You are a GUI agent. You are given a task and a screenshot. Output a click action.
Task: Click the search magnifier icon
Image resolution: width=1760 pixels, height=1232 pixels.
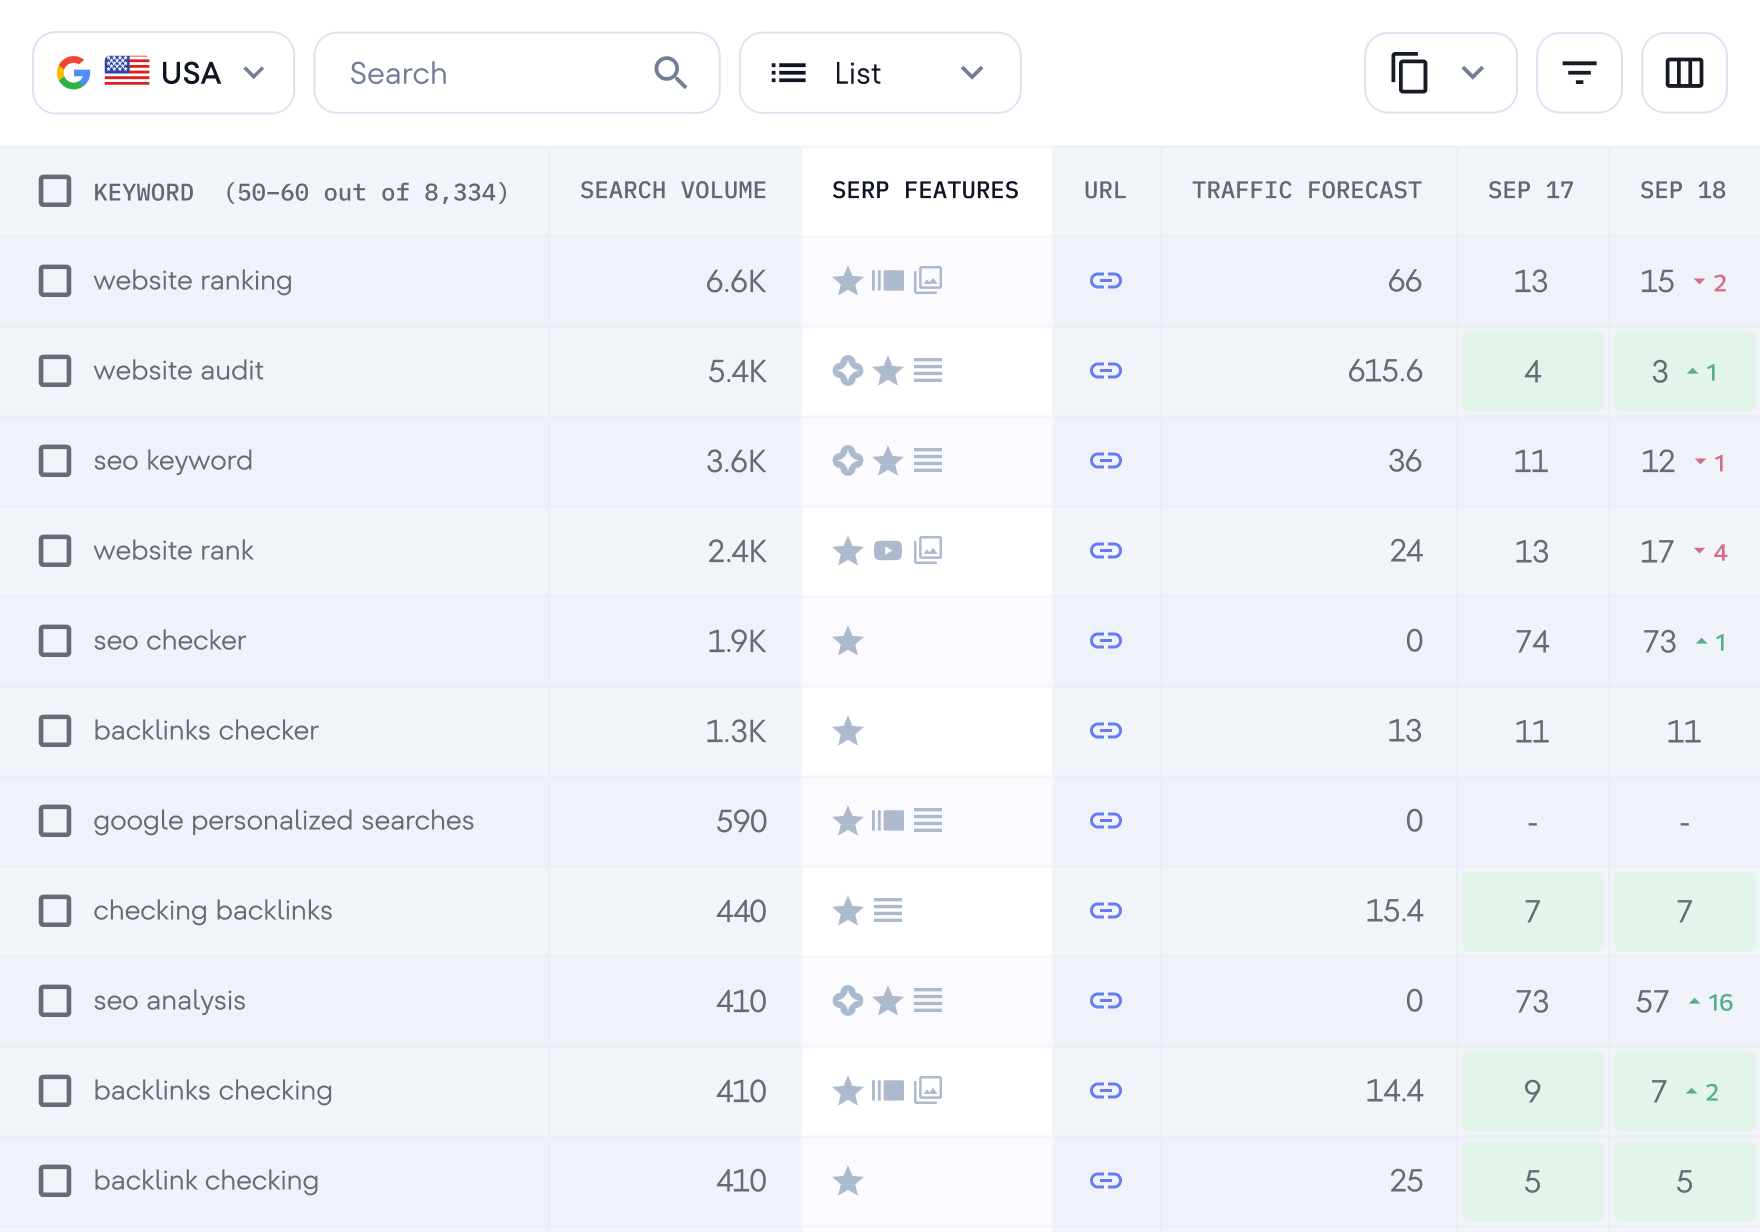[x=670, y=72]
